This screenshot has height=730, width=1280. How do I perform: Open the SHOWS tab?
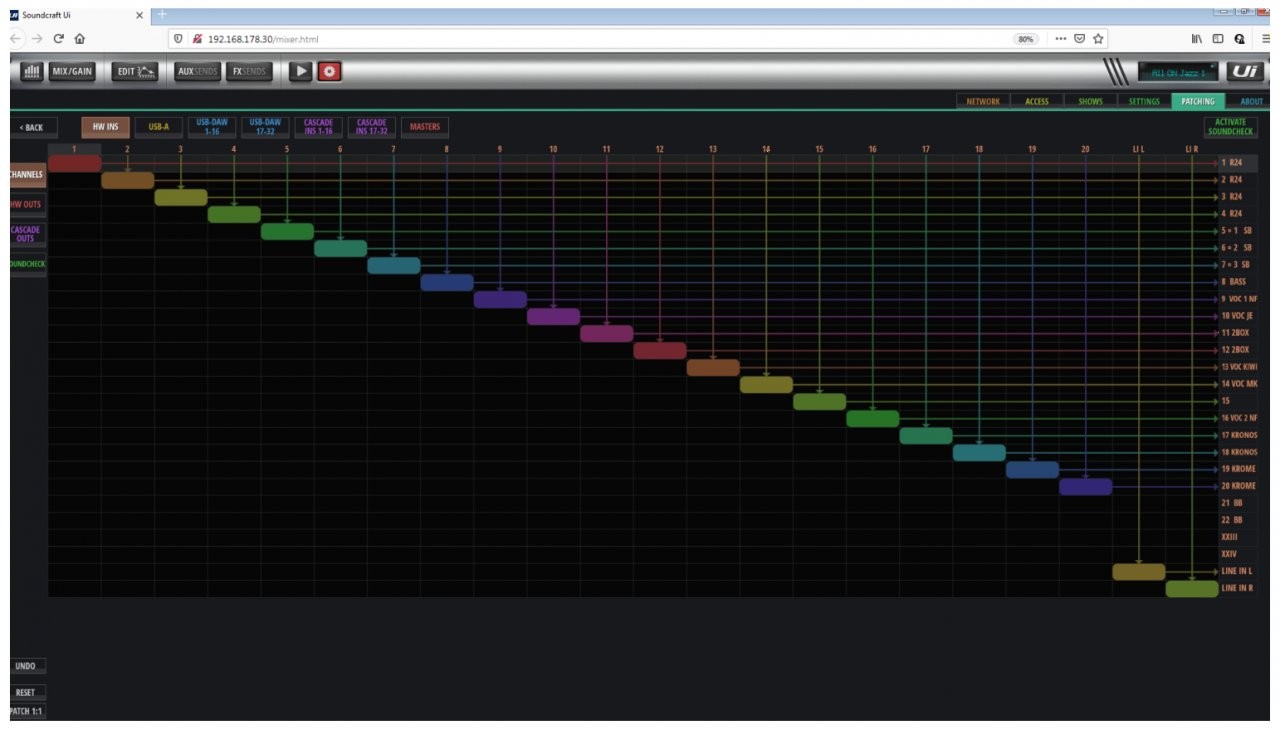click(1090, 101)
